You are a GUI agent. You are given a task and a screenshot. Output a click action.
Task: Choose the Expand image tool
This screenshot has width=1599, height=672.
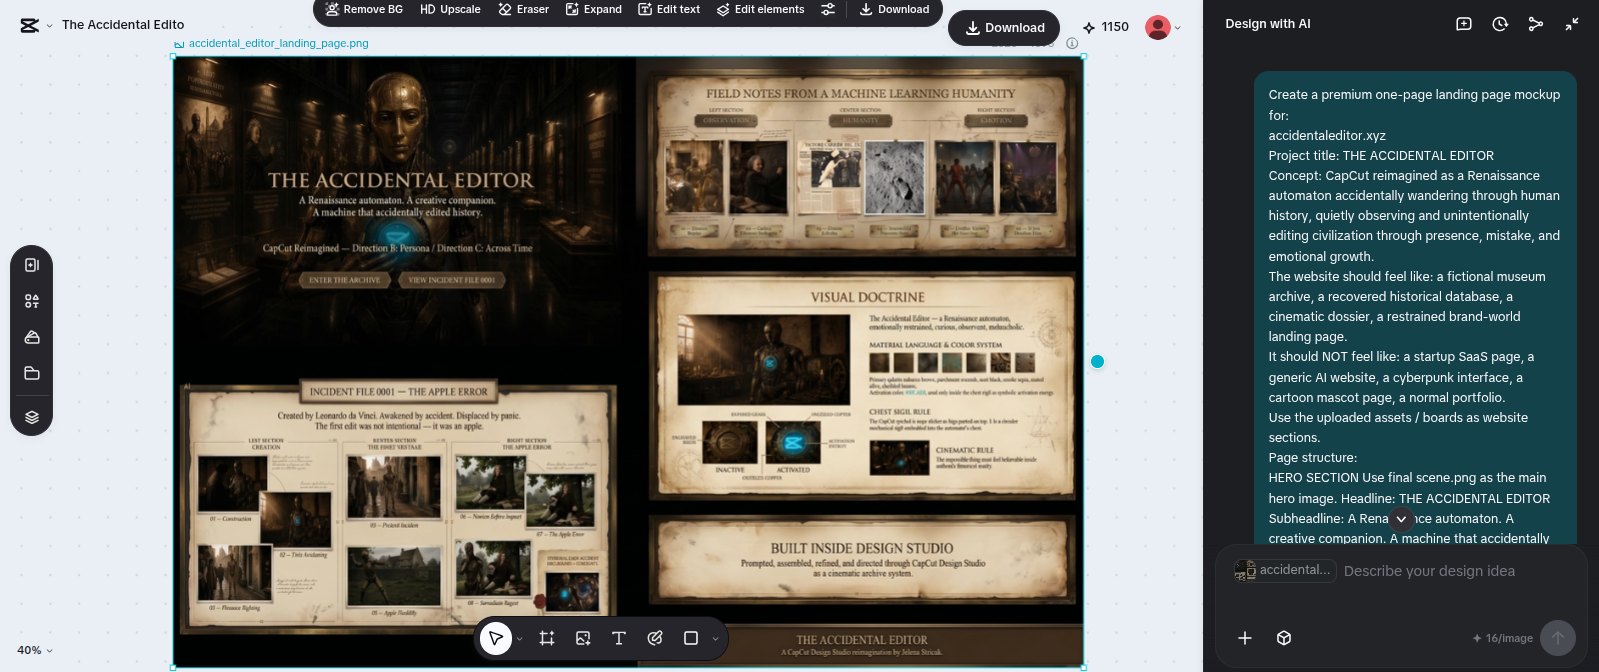(x=594, y=9)
